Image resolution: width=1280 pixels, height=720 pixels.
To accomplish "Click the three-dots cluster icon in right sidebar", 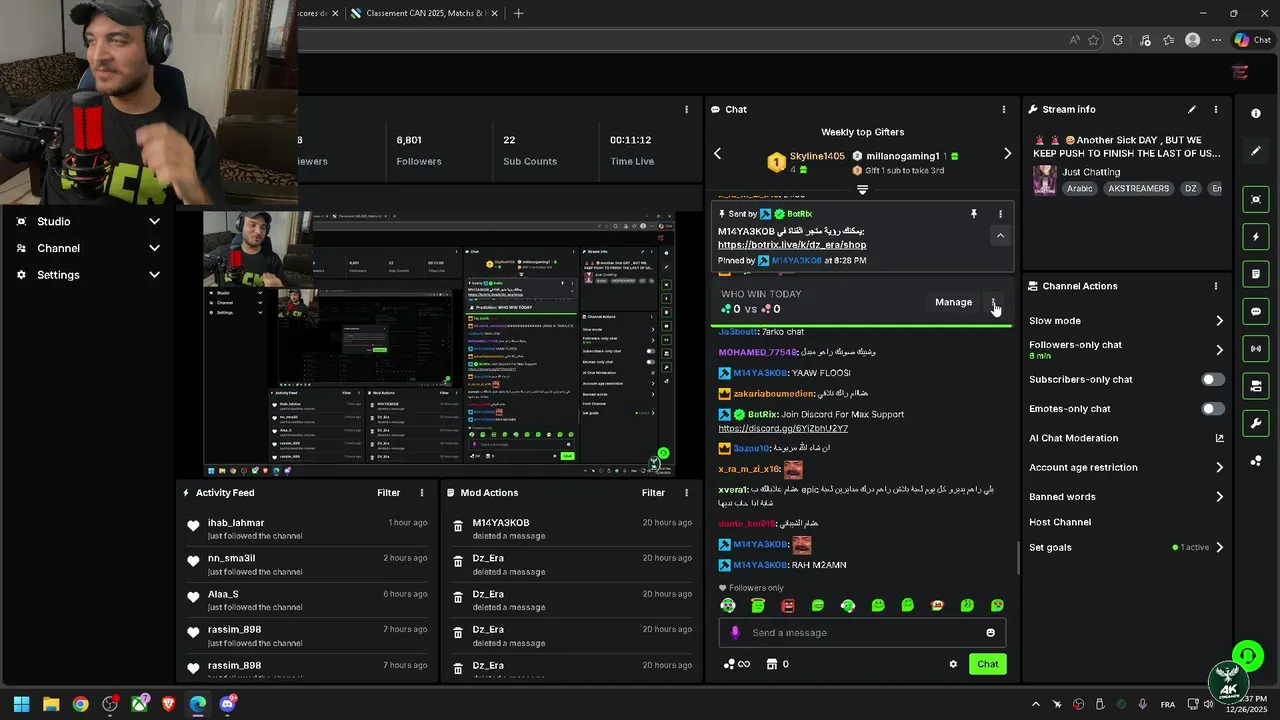I will [x=1256, y=461].
